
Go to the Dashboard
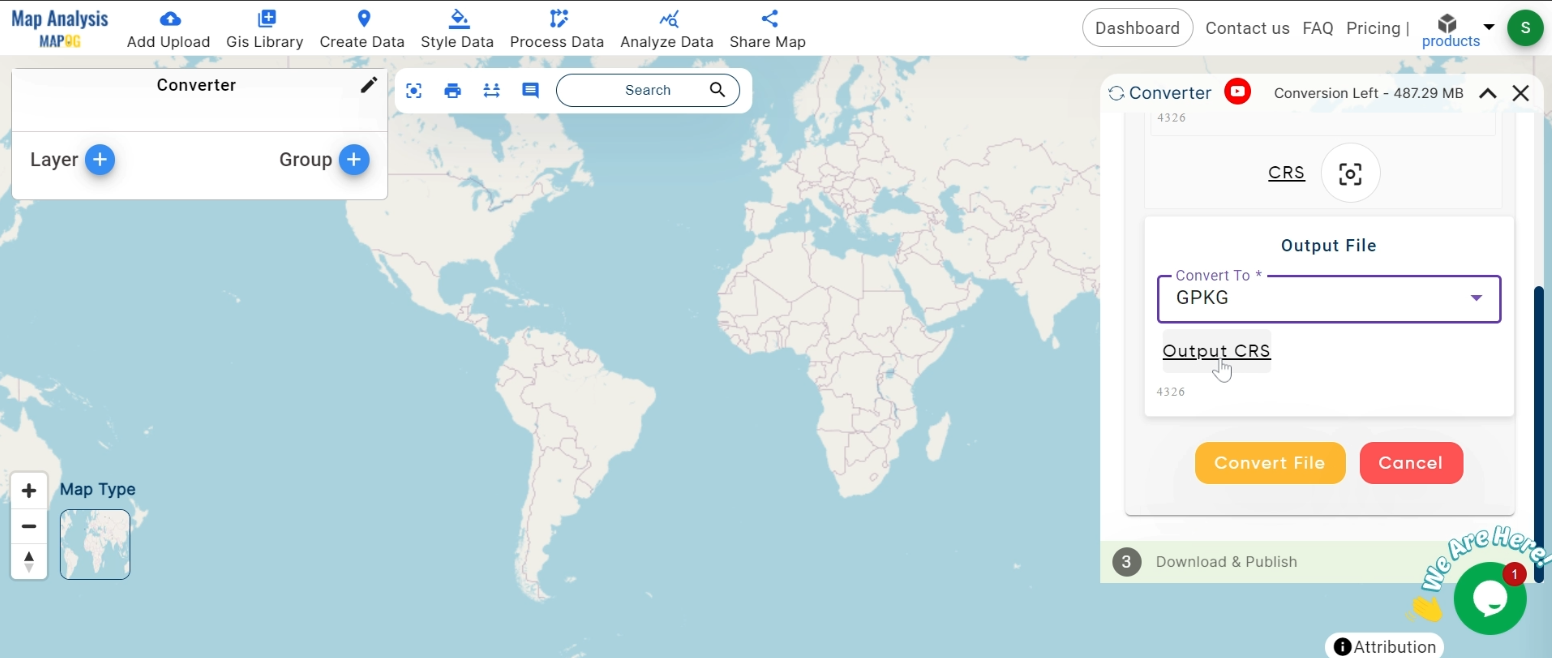coord(1137,28)
